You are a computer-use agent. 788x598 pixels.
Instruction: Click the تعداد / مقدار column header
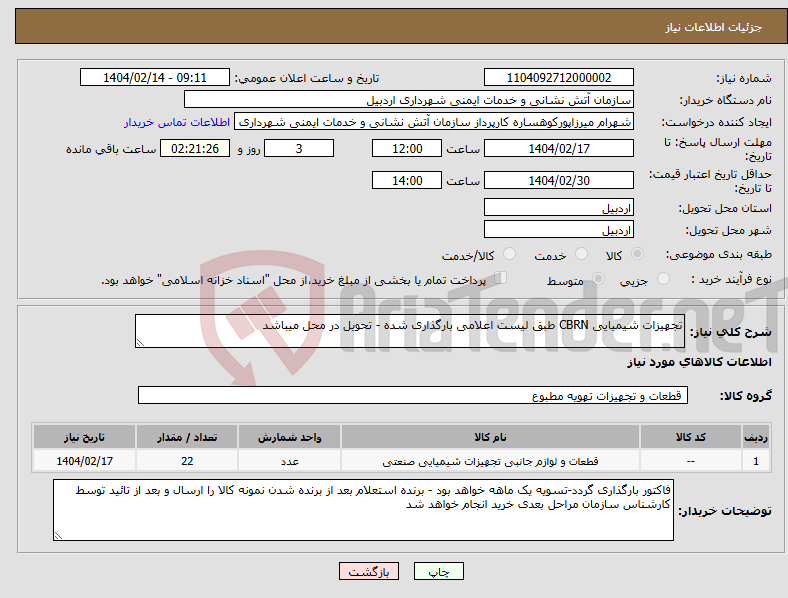click(x=187, y=437)
